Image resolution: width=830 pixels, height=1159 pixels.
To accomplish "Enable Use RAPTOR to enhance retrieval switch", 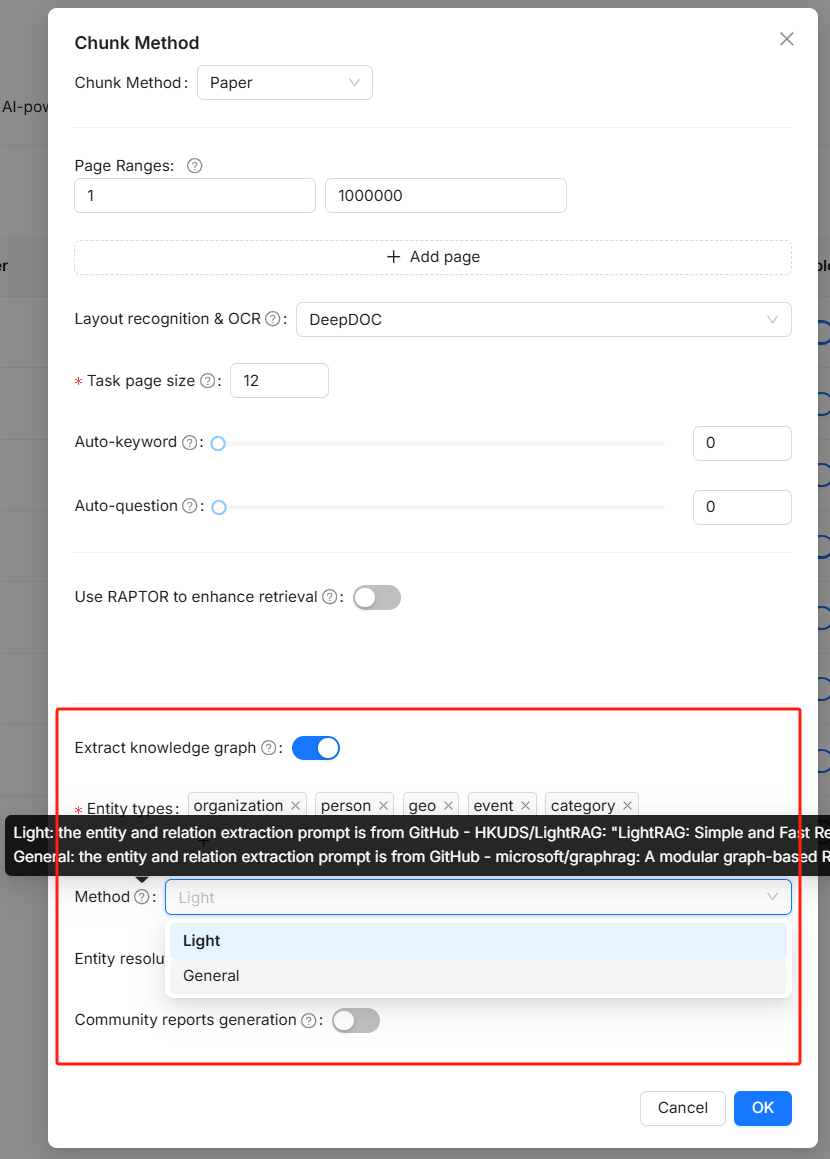I will (x=376, y=598).
